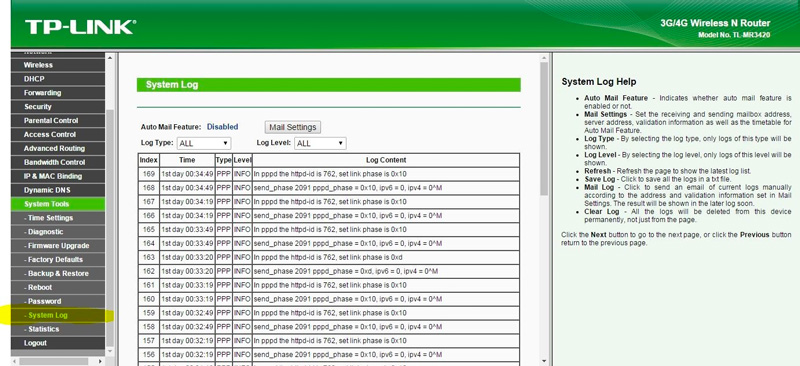Click the Log Content column header
This screenshot has height=366, width=800.
click(386, 160)
